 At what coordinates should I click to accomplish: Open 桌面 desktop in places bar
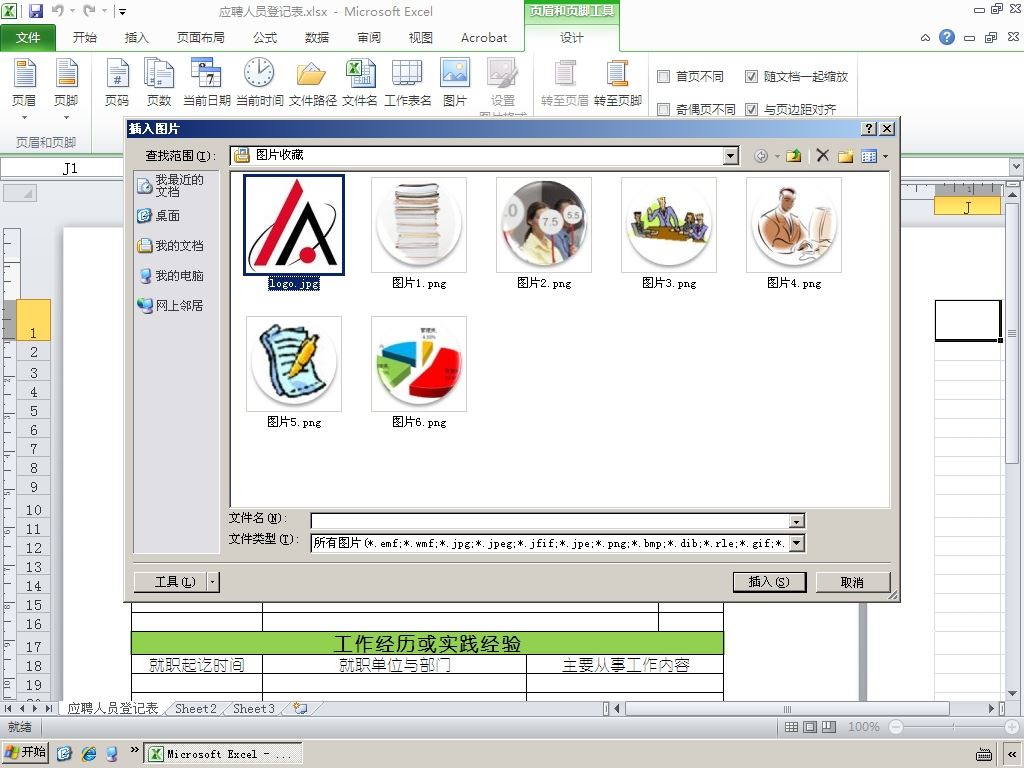coord(159,216)
